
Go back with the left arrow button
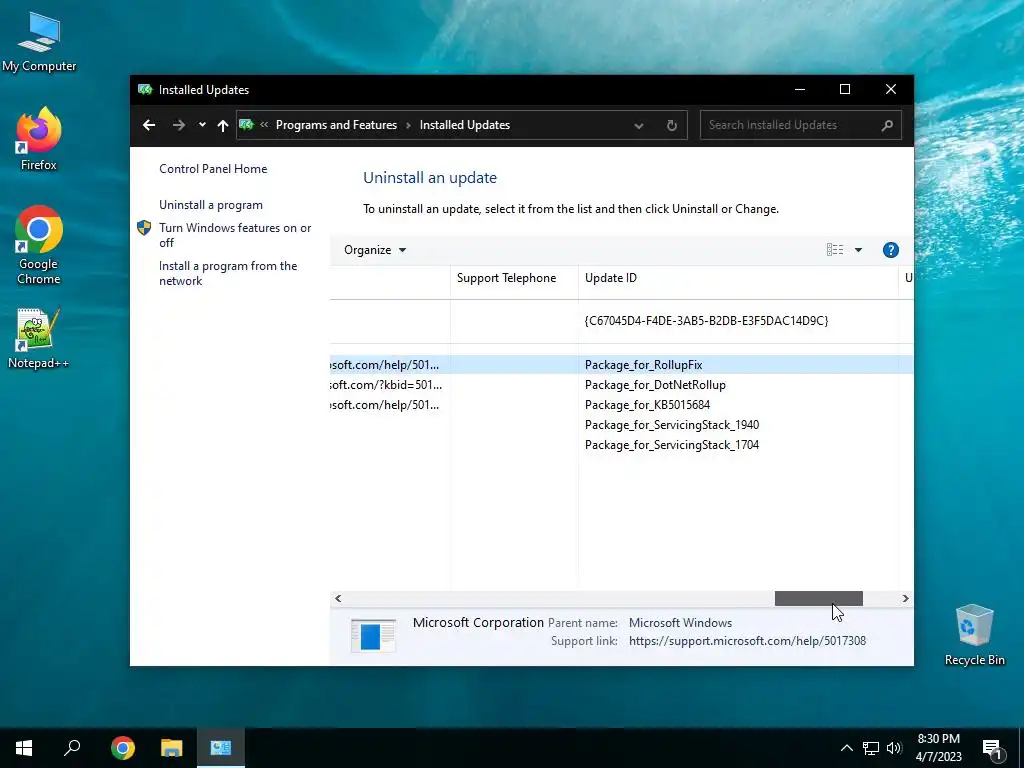pos(149,125)
